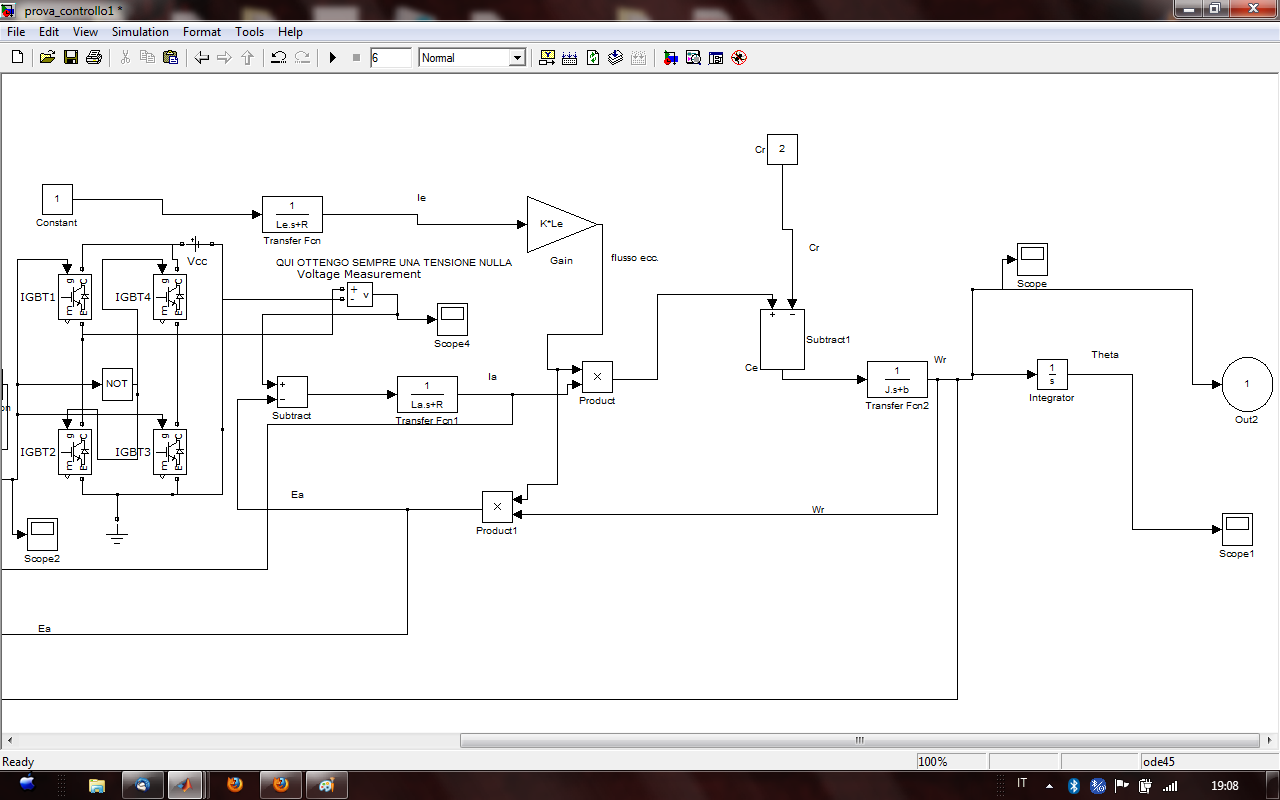Click the New model icon
1280x800 pixels.
[x=17, y=58]
